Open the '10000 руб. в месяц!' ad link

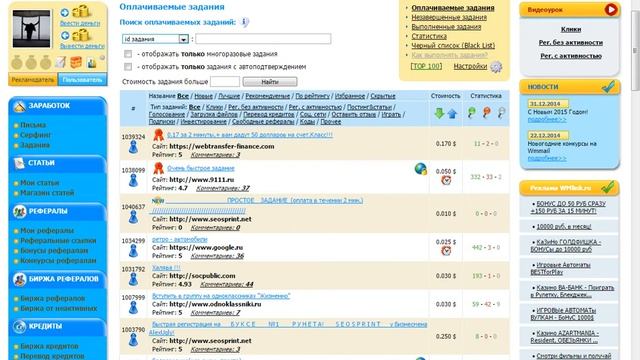(563, 227)
